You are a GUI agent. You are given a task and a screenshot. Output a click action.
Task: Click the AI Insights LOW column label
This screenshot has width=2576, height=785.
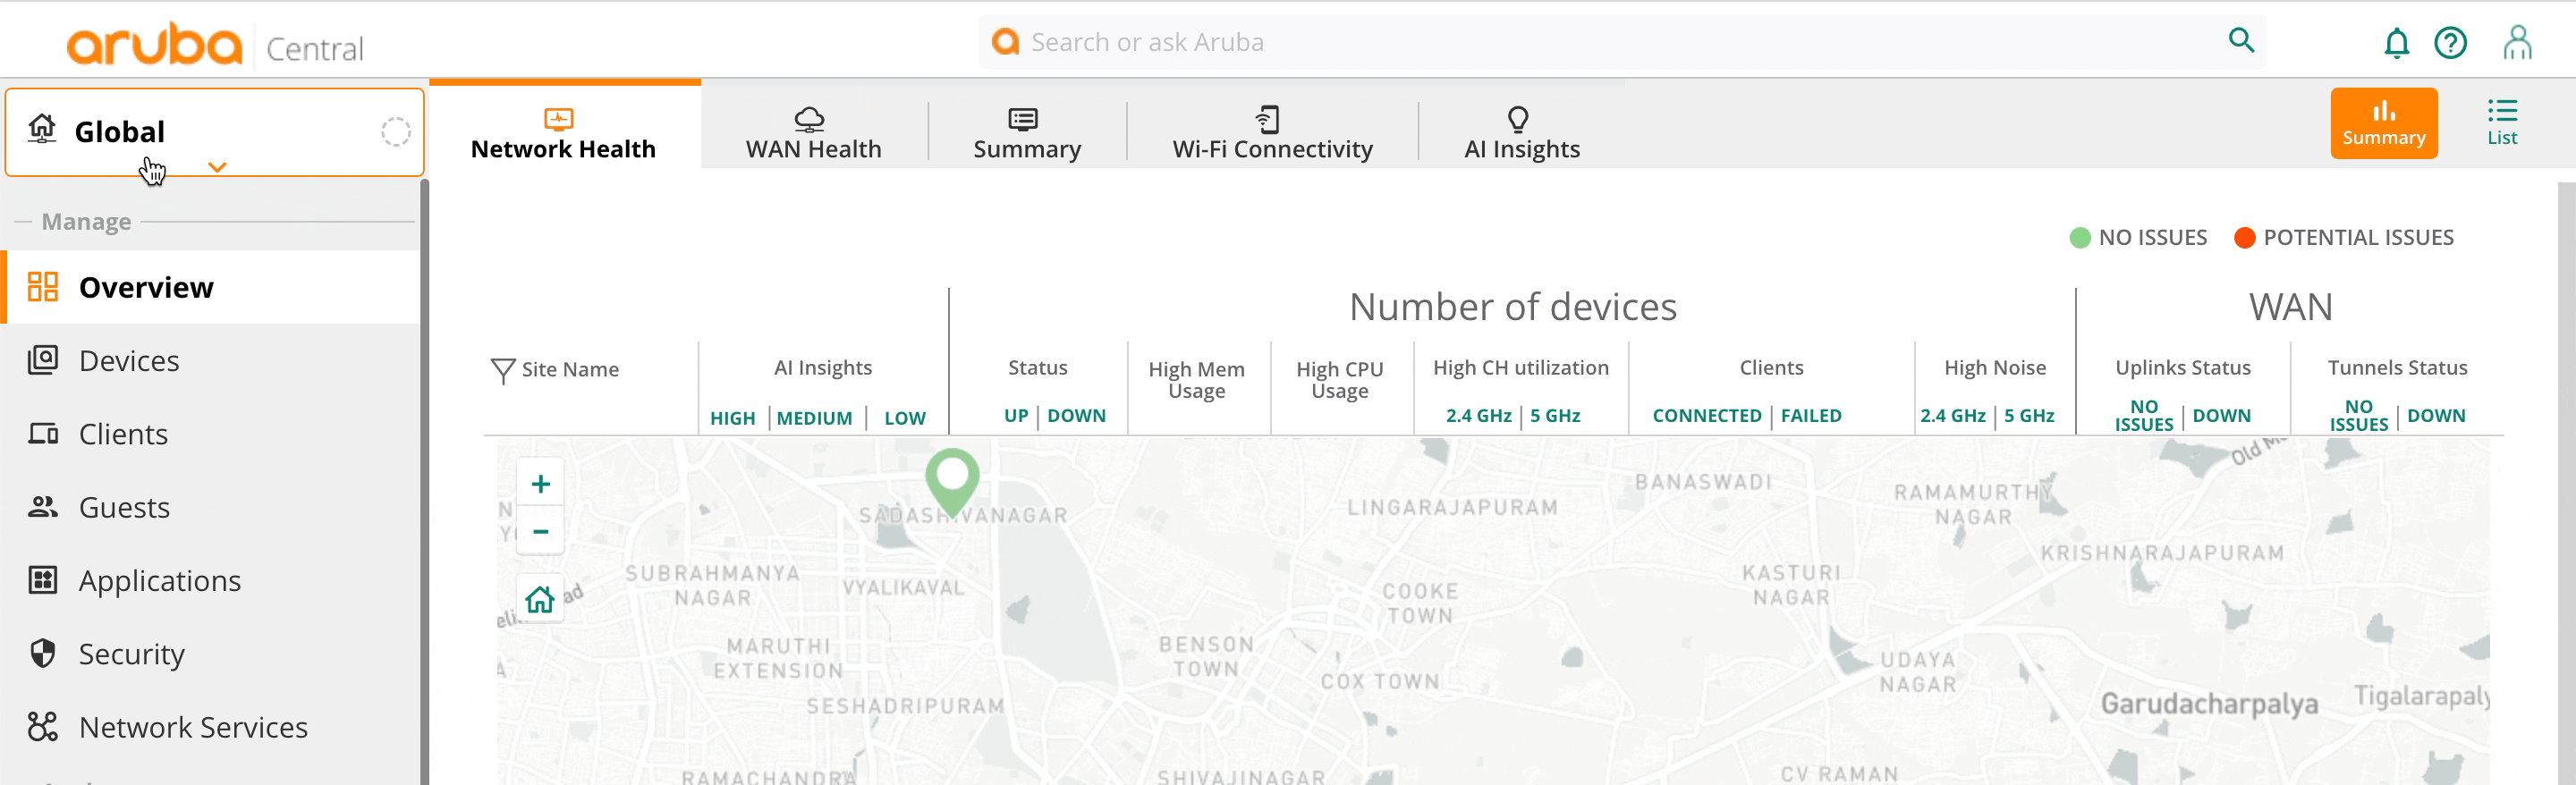pos(904,418)
